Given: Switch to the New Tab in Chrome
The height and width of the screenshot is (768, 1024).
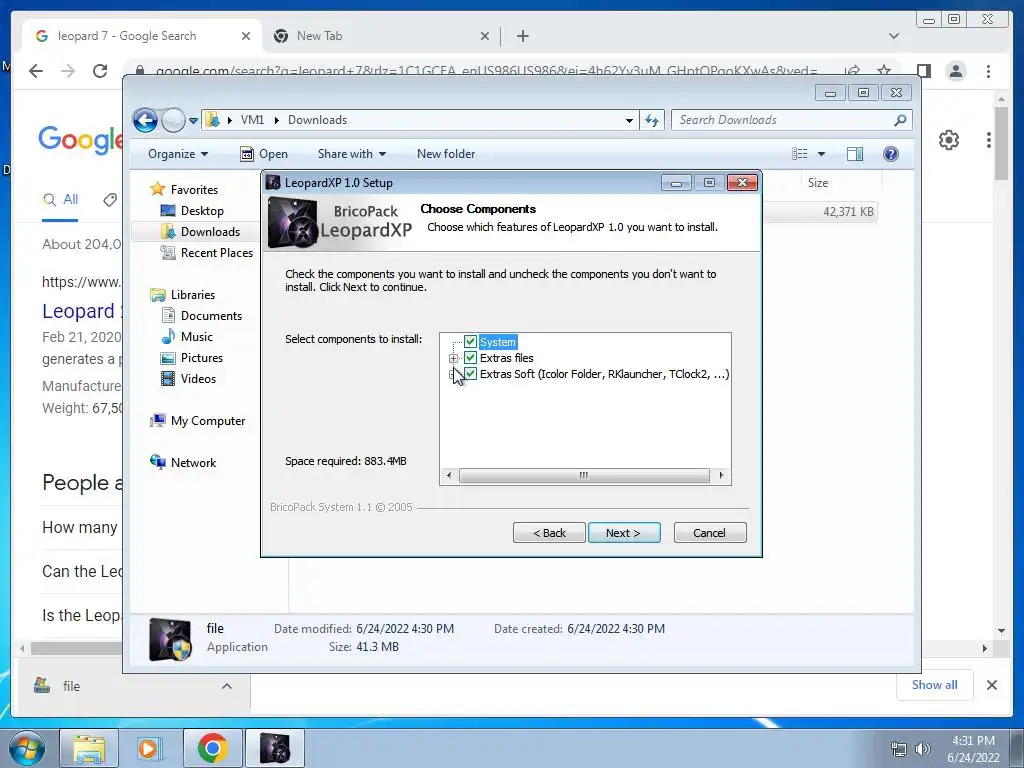Looking at the screenshot, I should (319, 36).
